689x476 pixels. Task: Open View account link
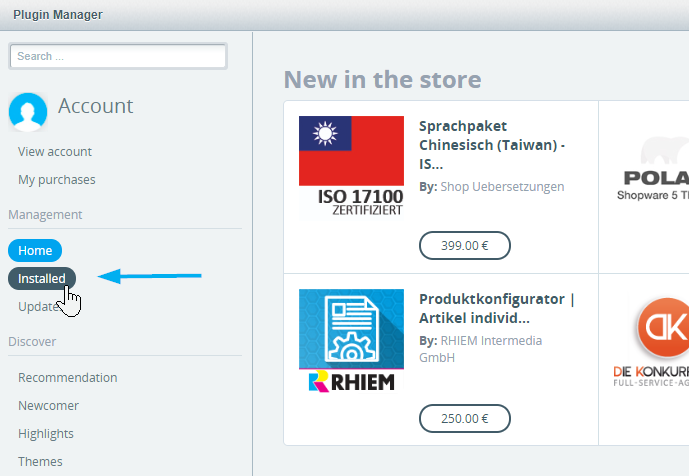pyautogui.click(x=55, y=152)
